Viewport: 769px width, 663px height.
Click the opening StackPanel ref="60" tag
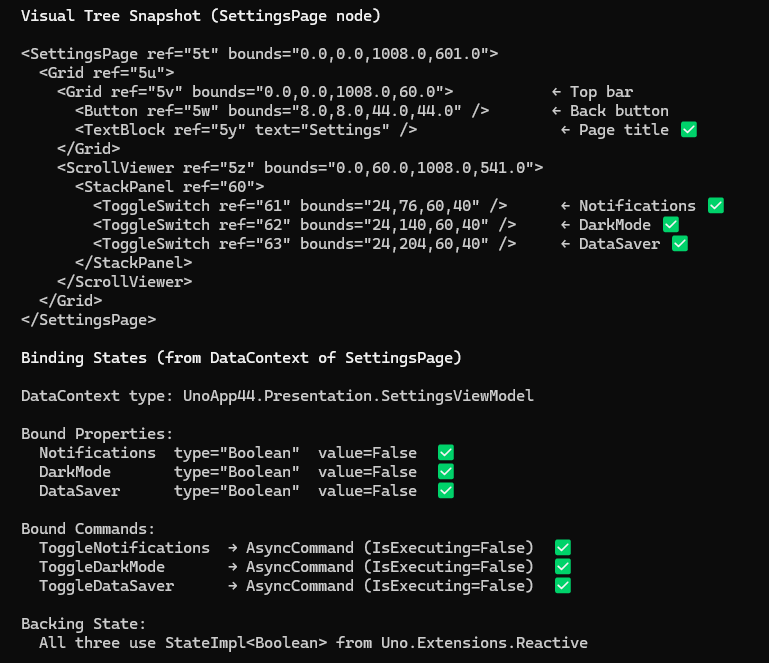point(169,187)
